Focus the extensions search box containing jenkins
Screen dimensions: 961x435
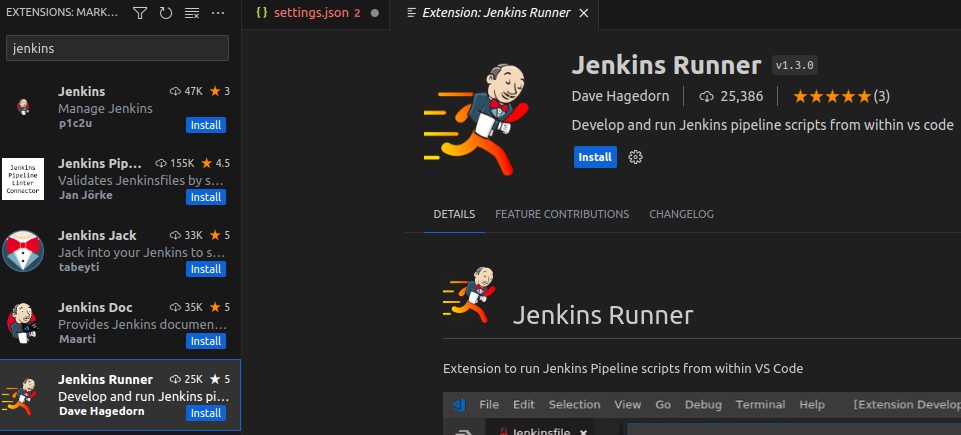118,48
